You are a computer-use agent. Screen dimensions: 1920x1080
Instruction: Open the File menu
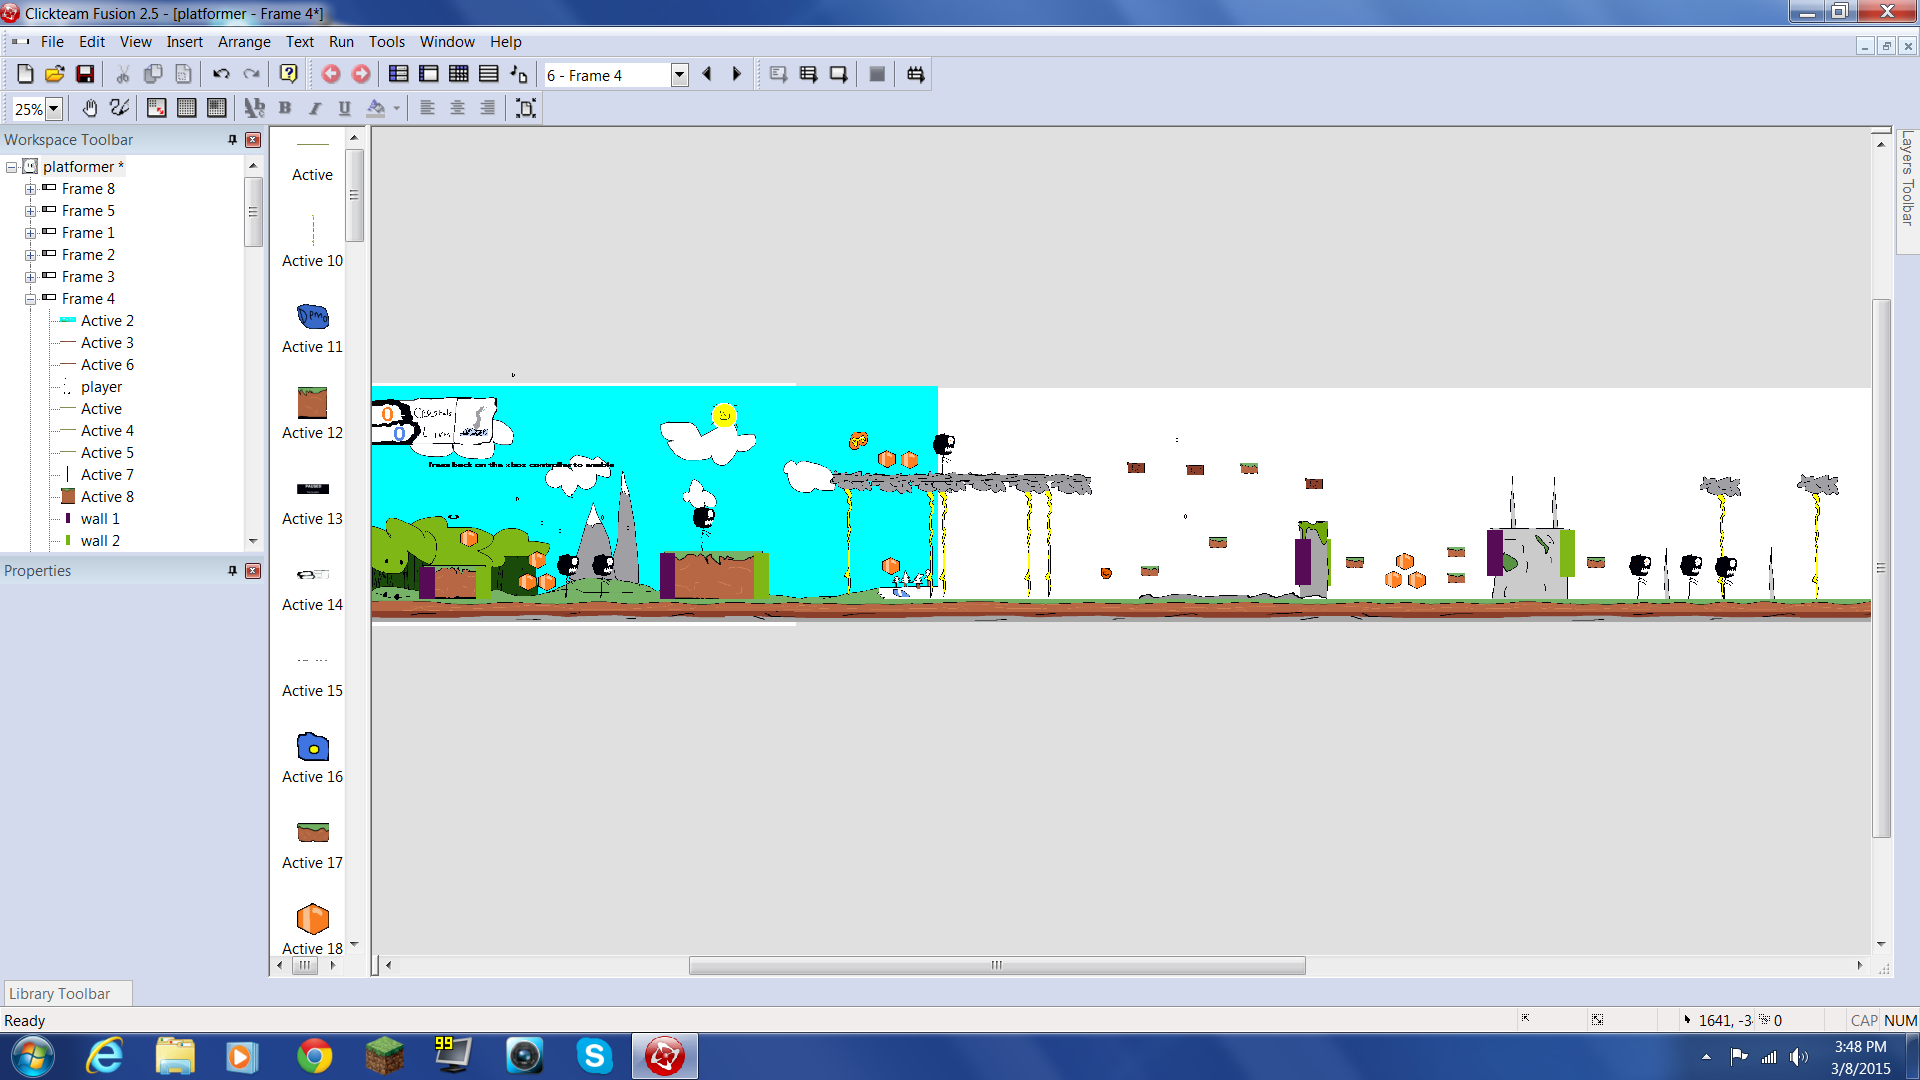52,42
